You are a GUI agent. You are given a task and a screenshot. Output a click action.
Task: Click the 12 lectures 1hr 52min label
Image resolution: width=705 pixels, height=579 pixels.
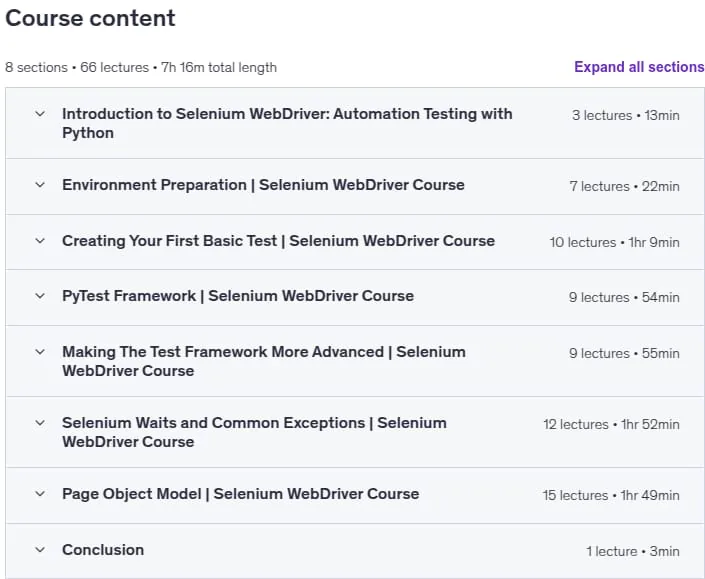click(x=611, y=424)
